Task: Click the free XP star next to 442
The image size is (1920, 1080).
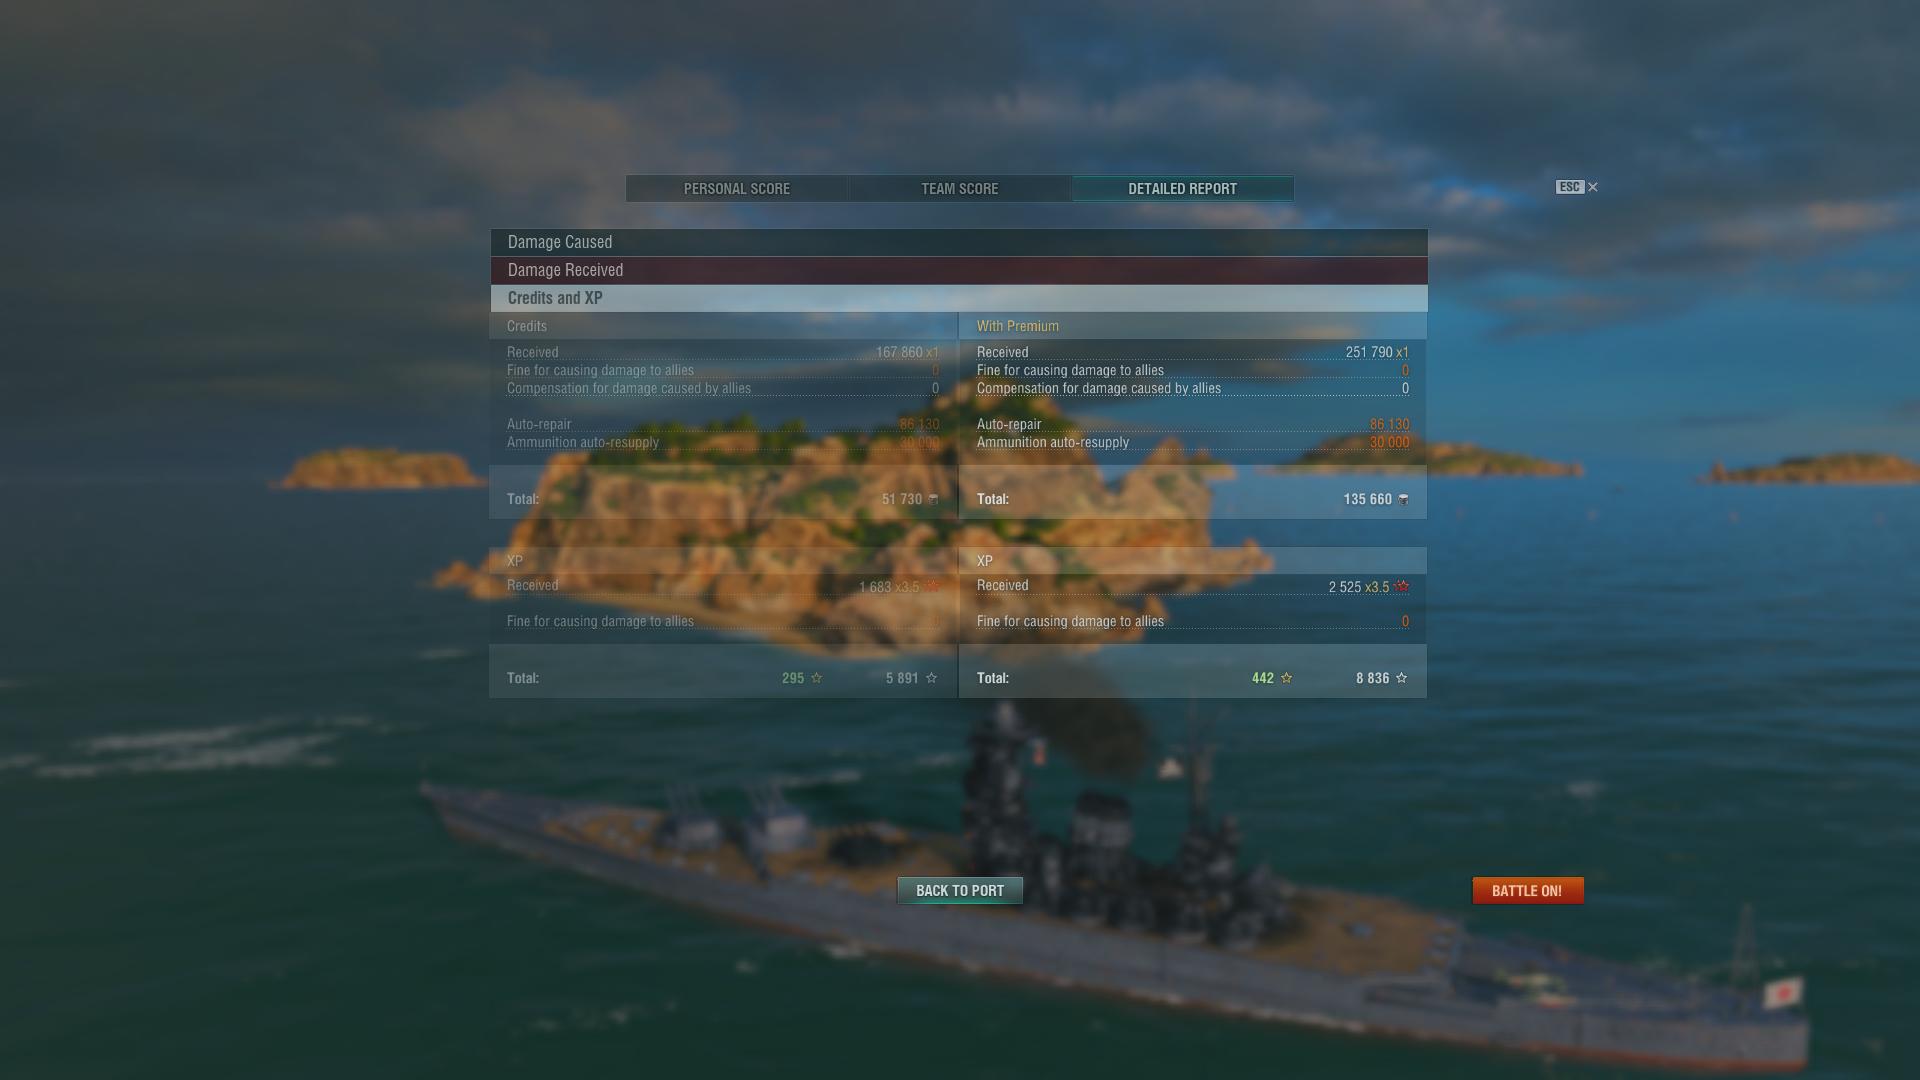Action: [1286, 678]
